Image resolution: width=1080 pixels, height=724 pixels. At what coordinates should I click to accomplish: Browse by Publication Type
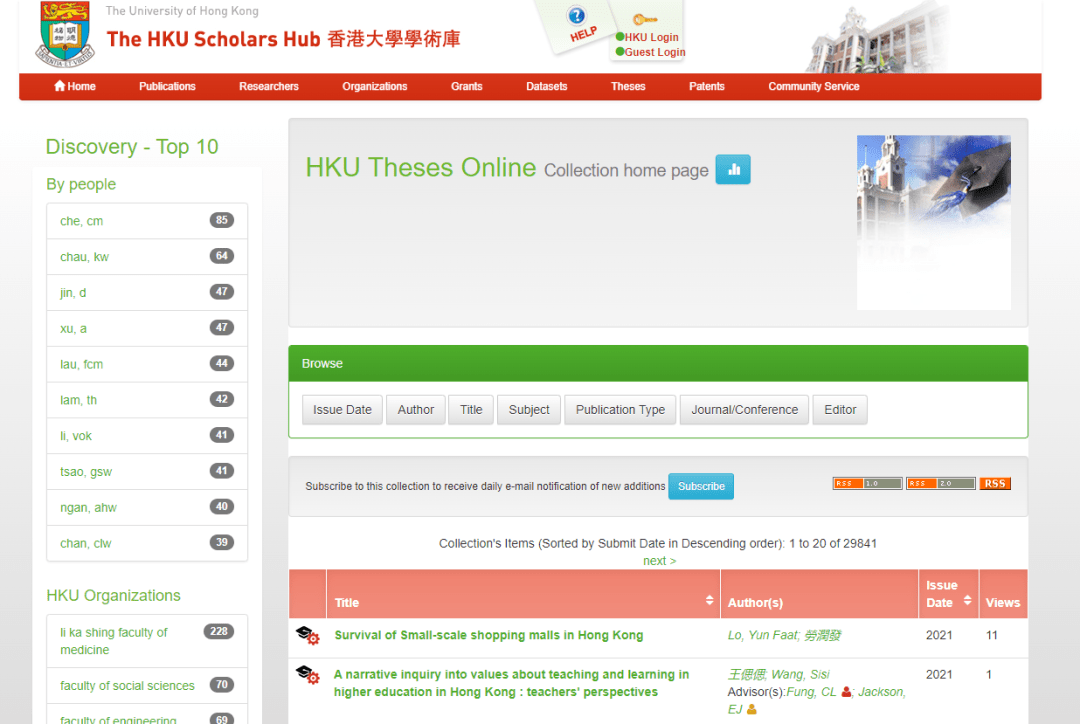tap(621, 410)
